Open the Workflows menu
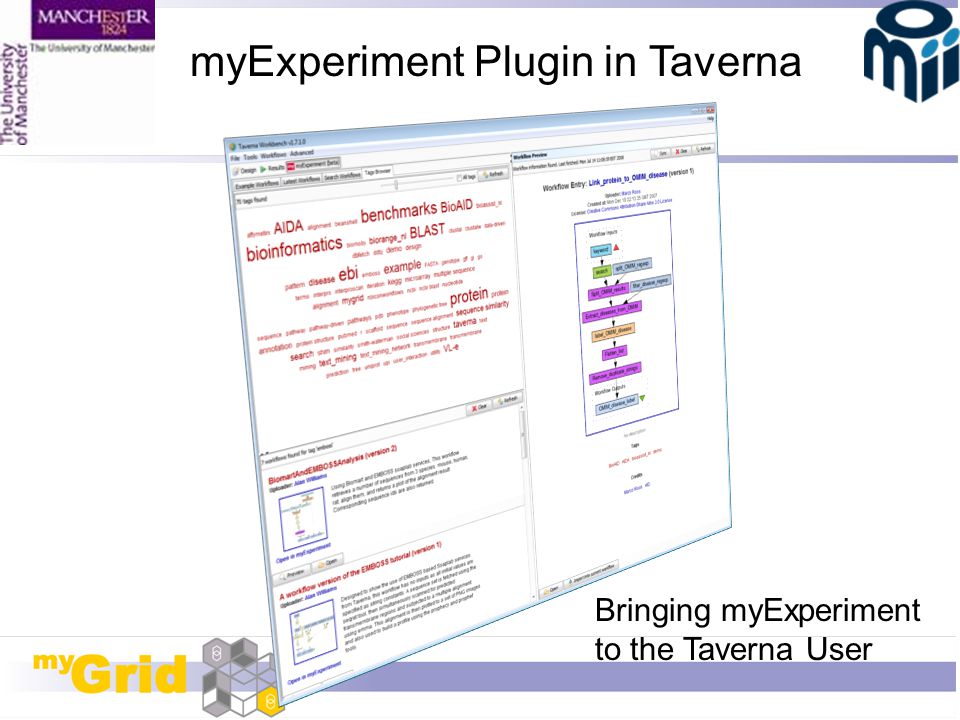Screen dimensions: 960x720 point(274,155)
